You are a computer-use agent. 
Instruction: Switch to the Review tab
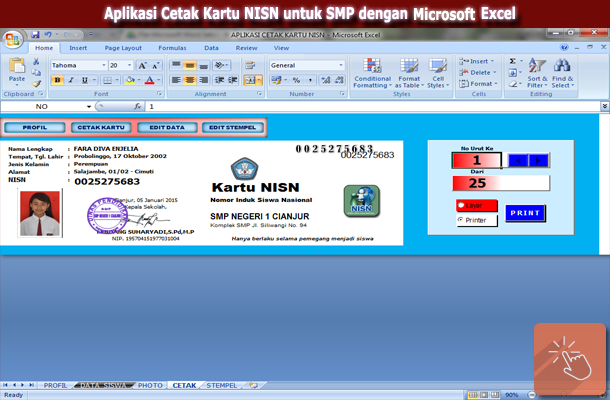[x=246, y=48]
